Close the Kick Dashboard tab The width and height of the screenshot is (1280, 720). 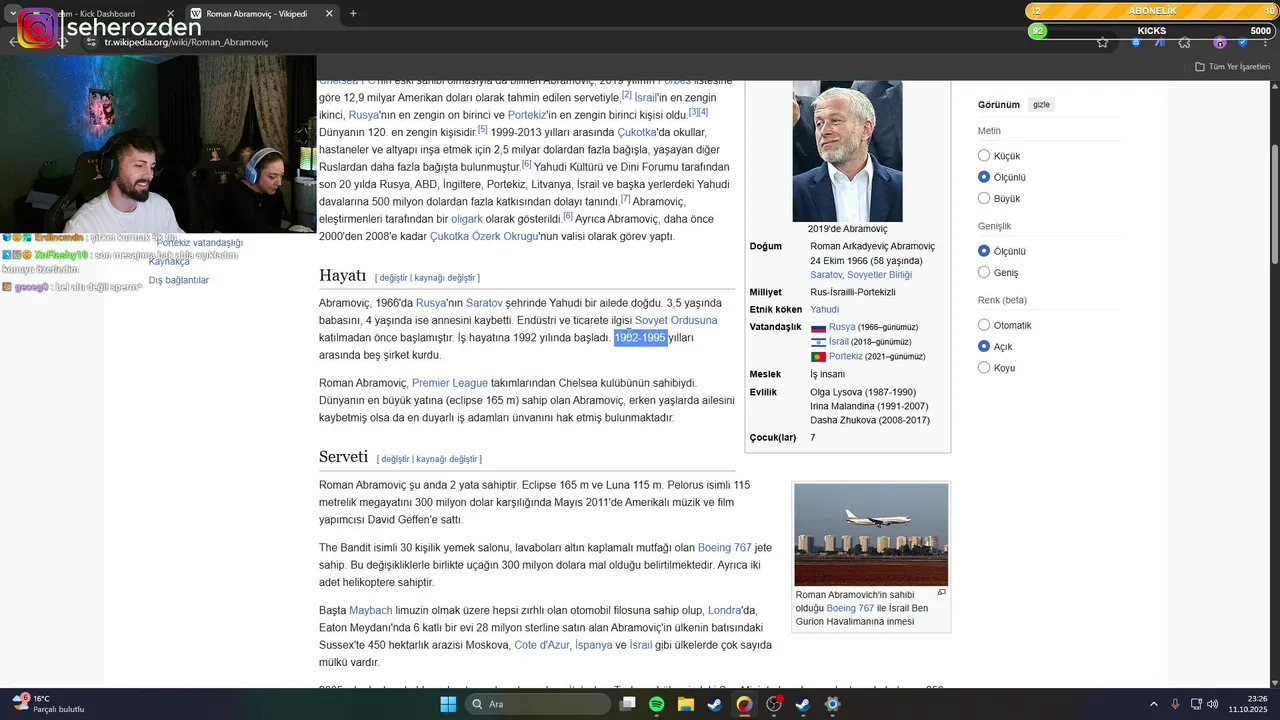click(x=170, y=14)
